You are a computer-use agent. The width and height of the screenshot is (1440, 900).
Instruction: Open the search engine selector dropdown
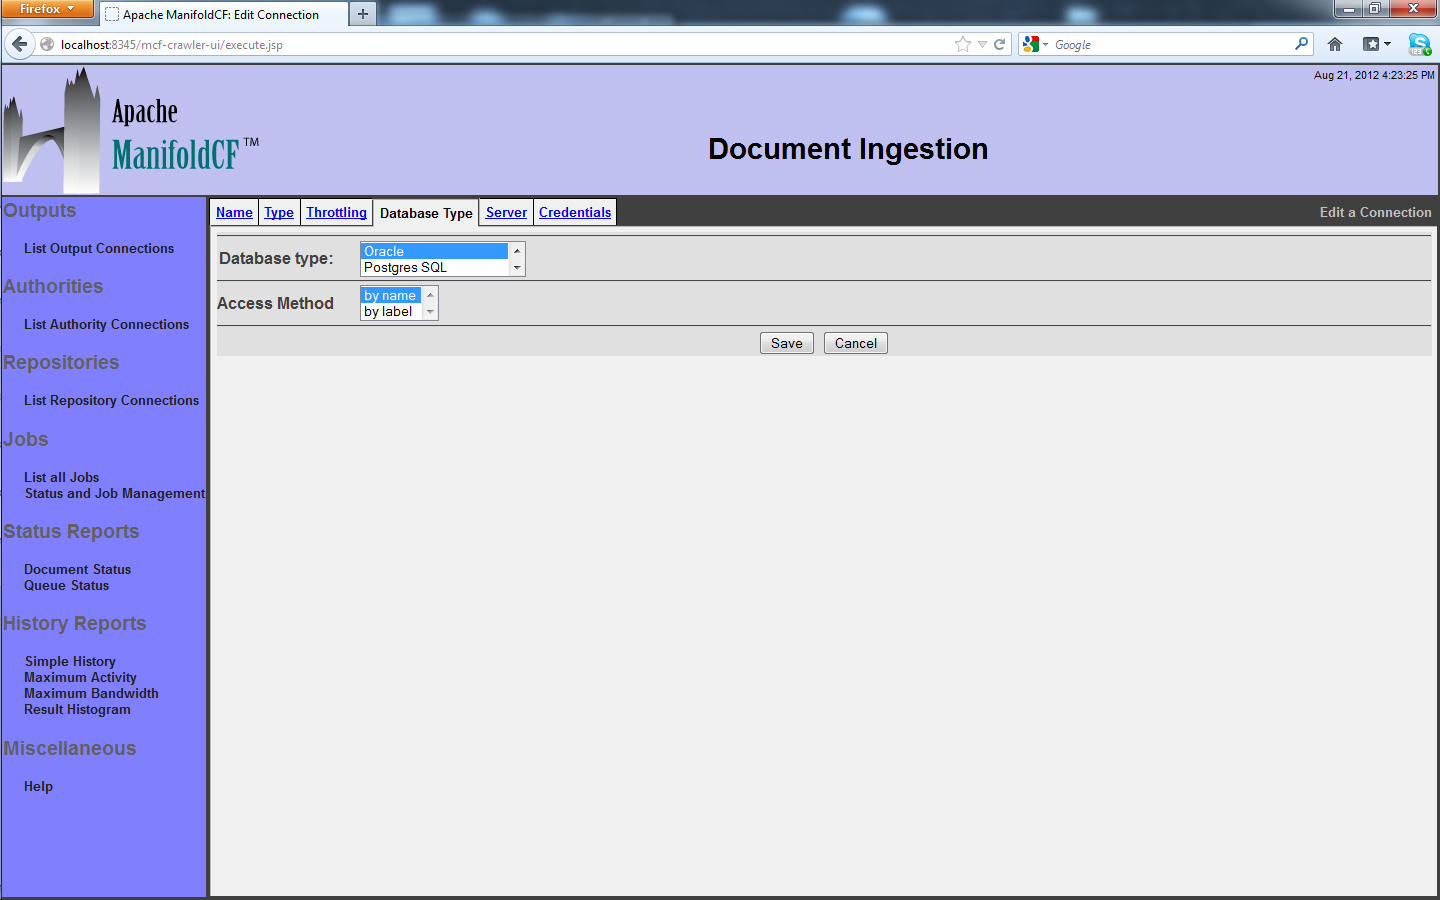coord(1035,44)
